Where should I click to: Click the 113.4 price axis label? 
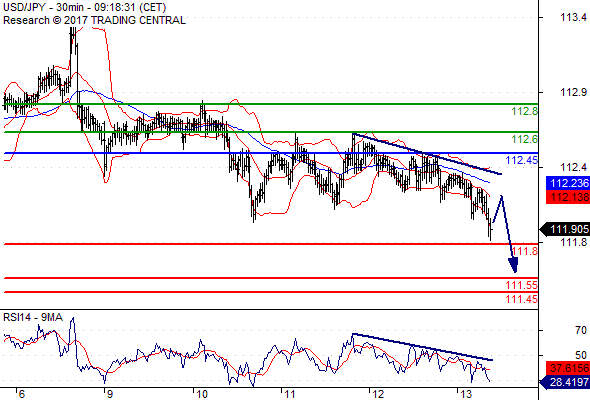573,17
